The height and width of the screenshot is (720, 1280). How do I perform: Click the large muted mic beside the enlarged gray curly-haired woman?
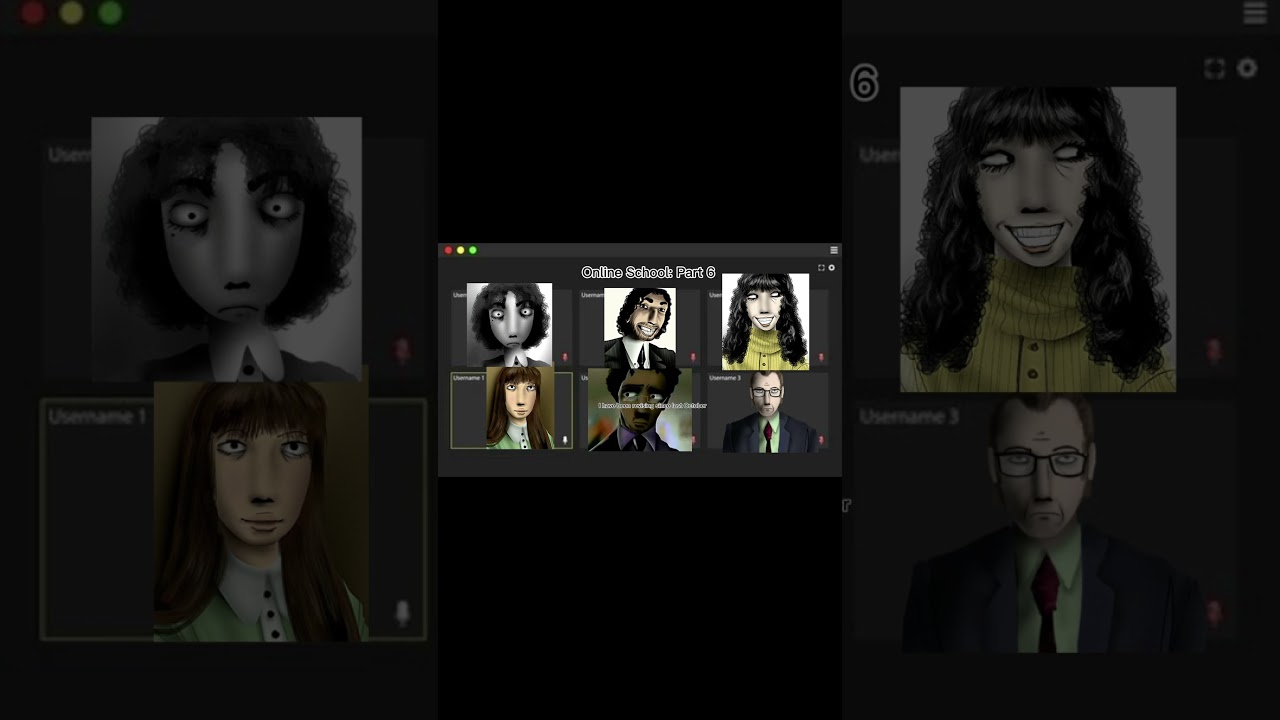(402, 351)
